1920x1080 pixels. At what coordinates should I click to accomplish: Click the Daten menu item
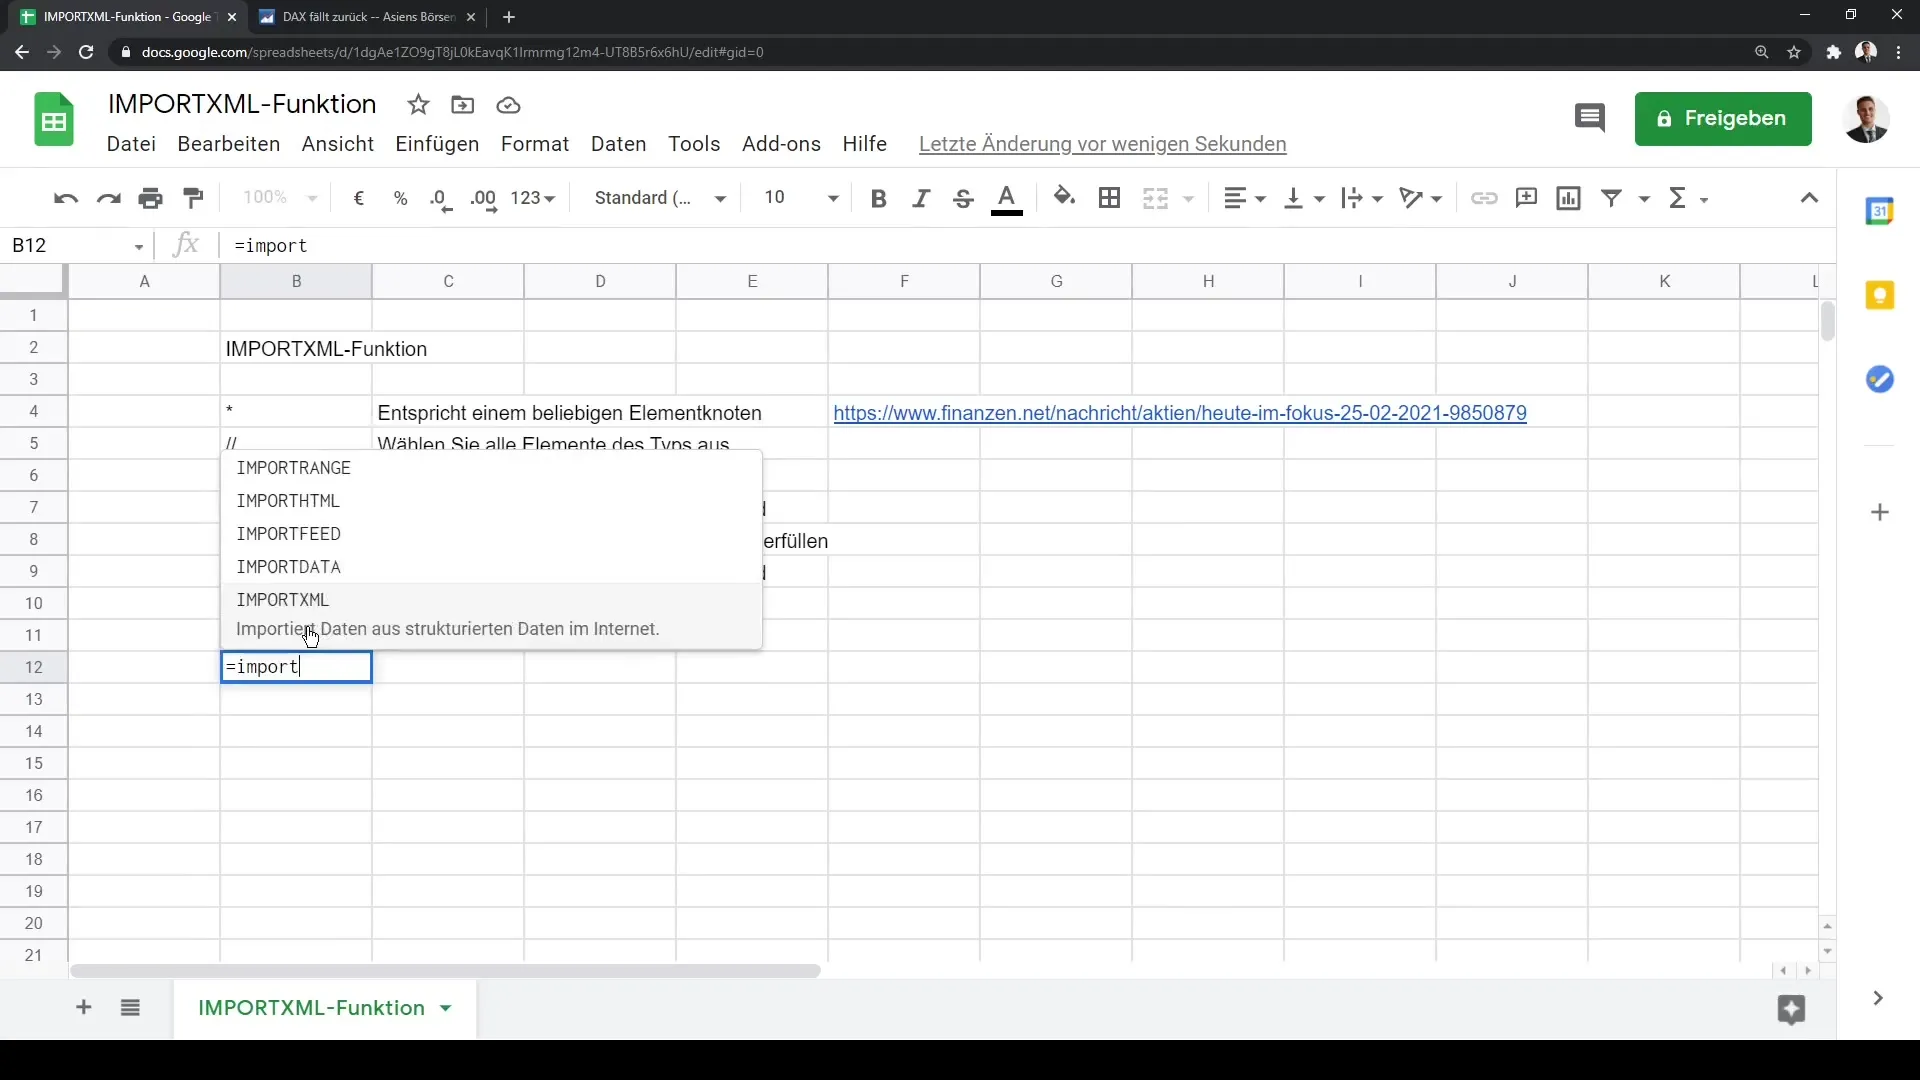coord(618,142)
